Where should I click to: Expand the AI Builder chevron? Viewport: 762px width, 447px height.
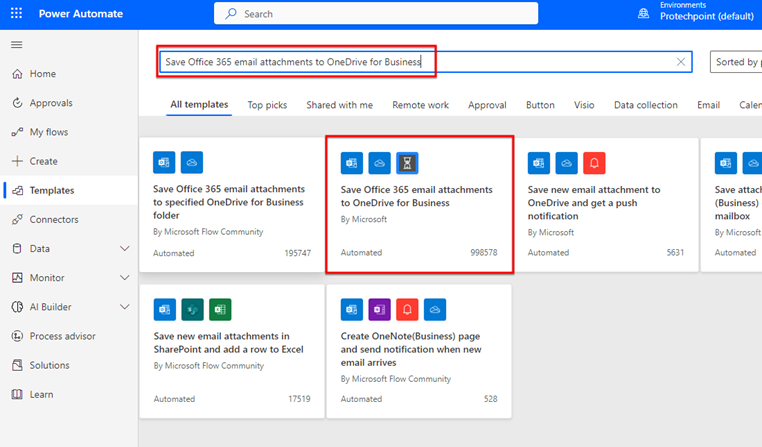(x=124, y=307)
